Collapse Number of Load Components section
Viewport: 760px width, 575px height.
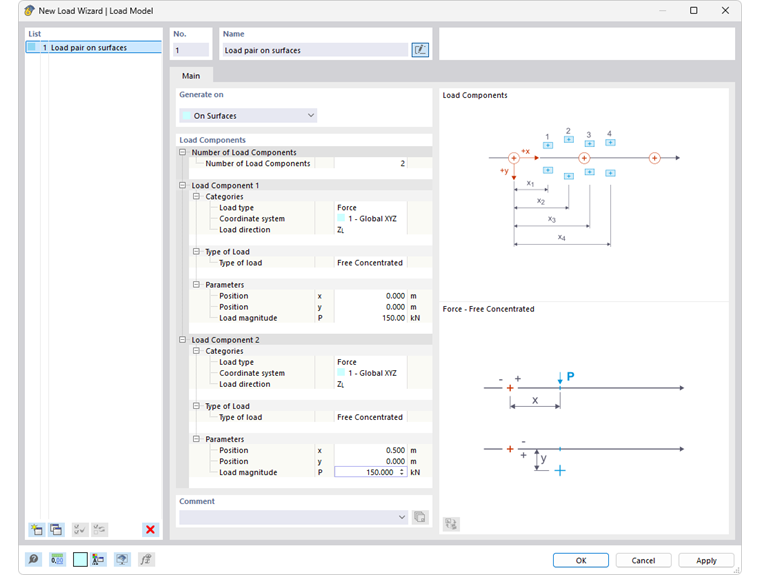pyautogui.click(x=183, y=152)
